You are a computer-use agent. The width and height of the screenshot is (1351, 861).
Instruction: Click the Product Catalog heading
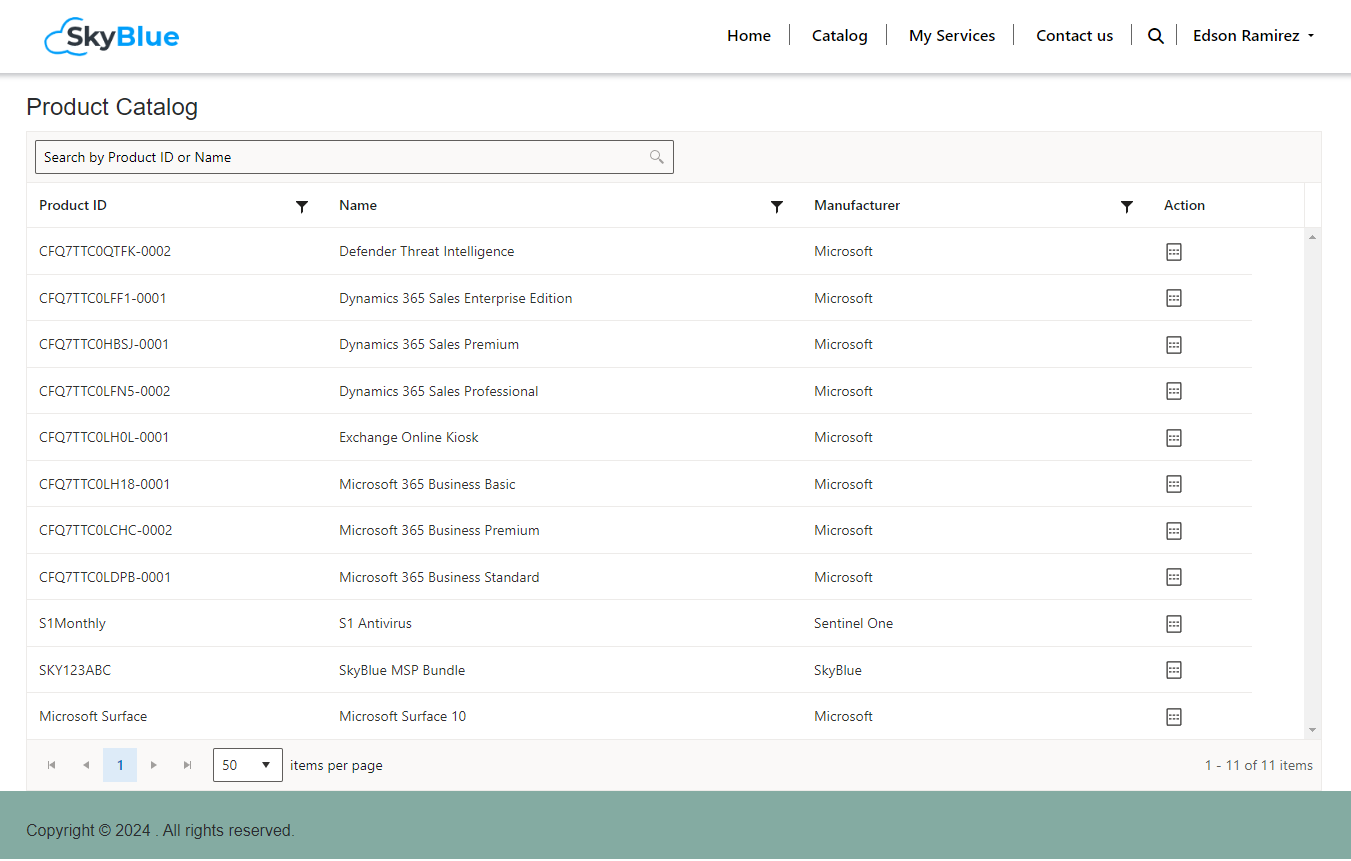112,107
